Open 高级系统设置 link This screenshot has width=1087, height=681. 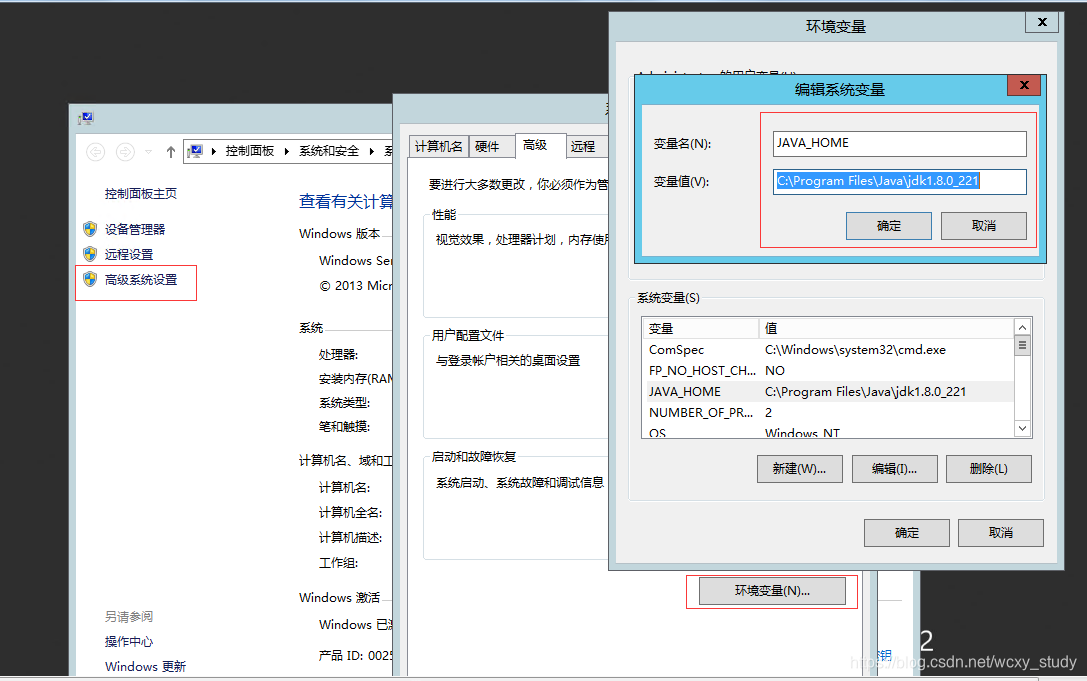141,279
